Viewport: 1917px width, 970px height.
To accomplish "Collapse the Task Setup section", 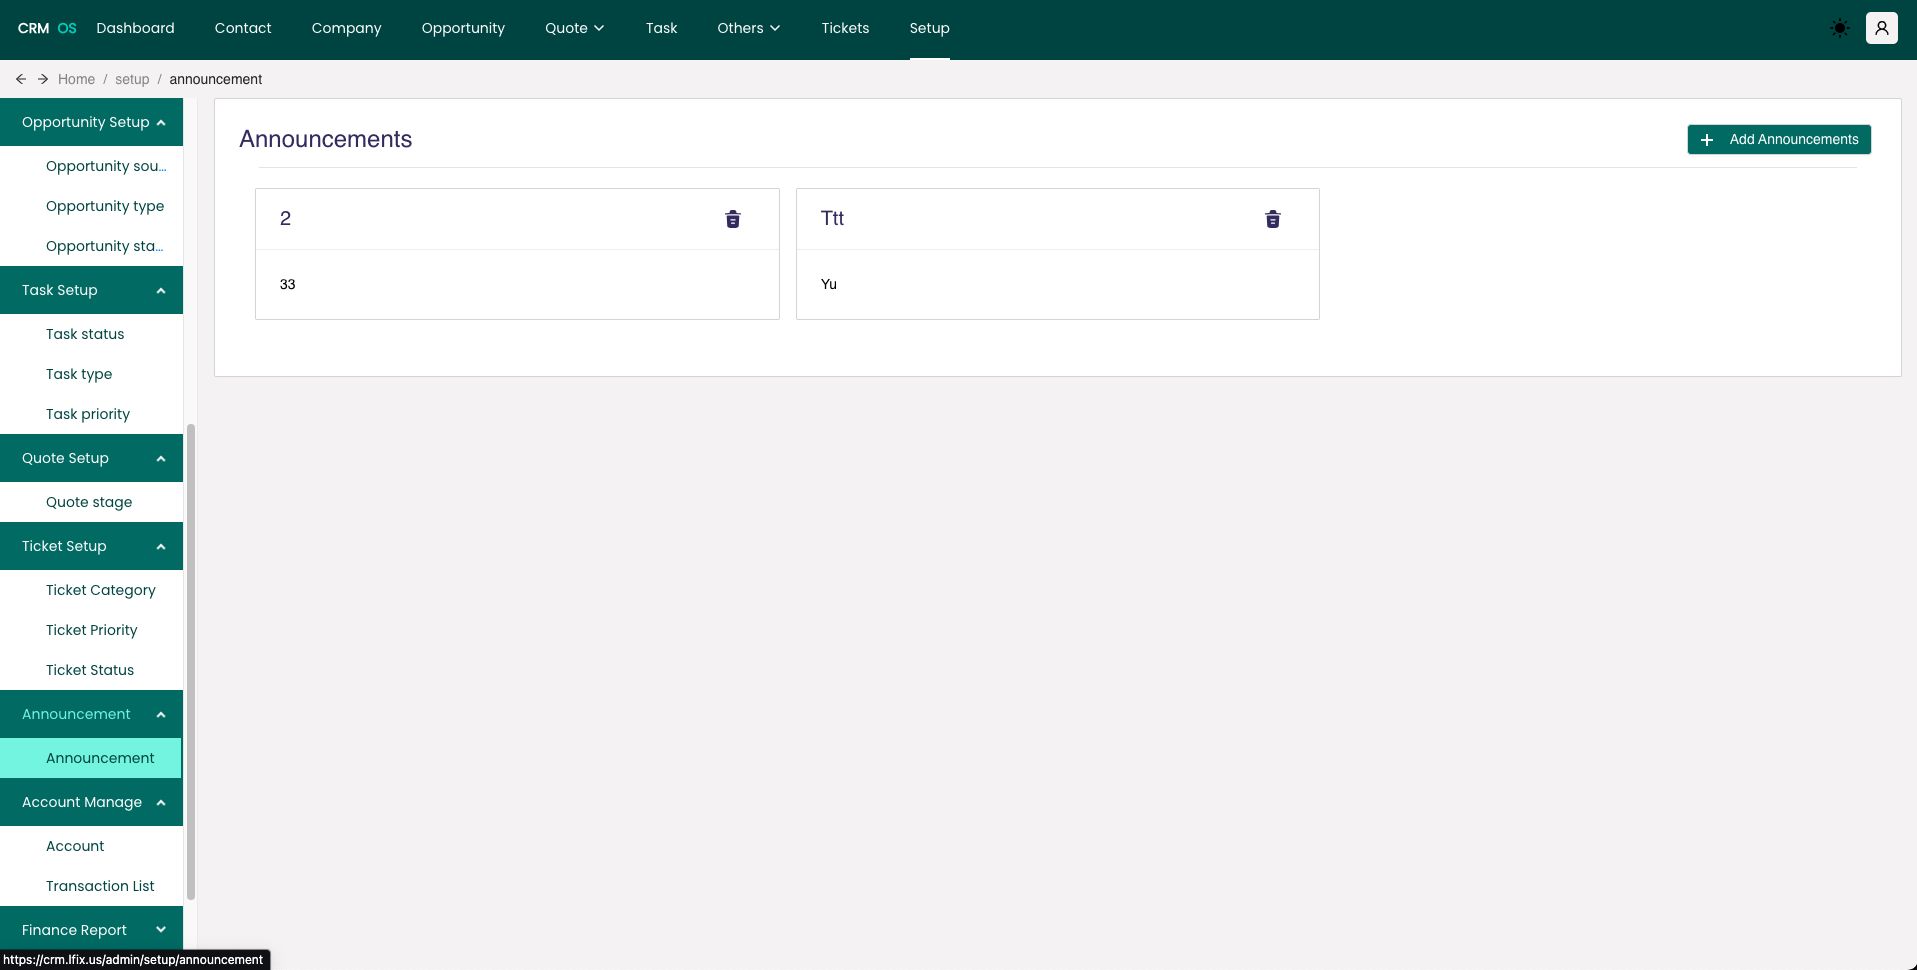I will point(160,291).
